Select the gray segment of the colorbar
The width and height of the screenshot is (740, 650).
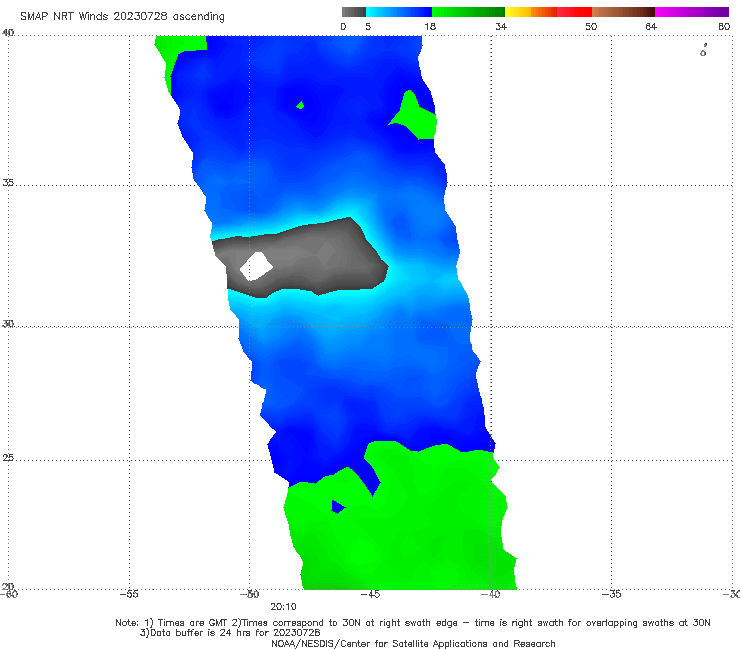354,12
